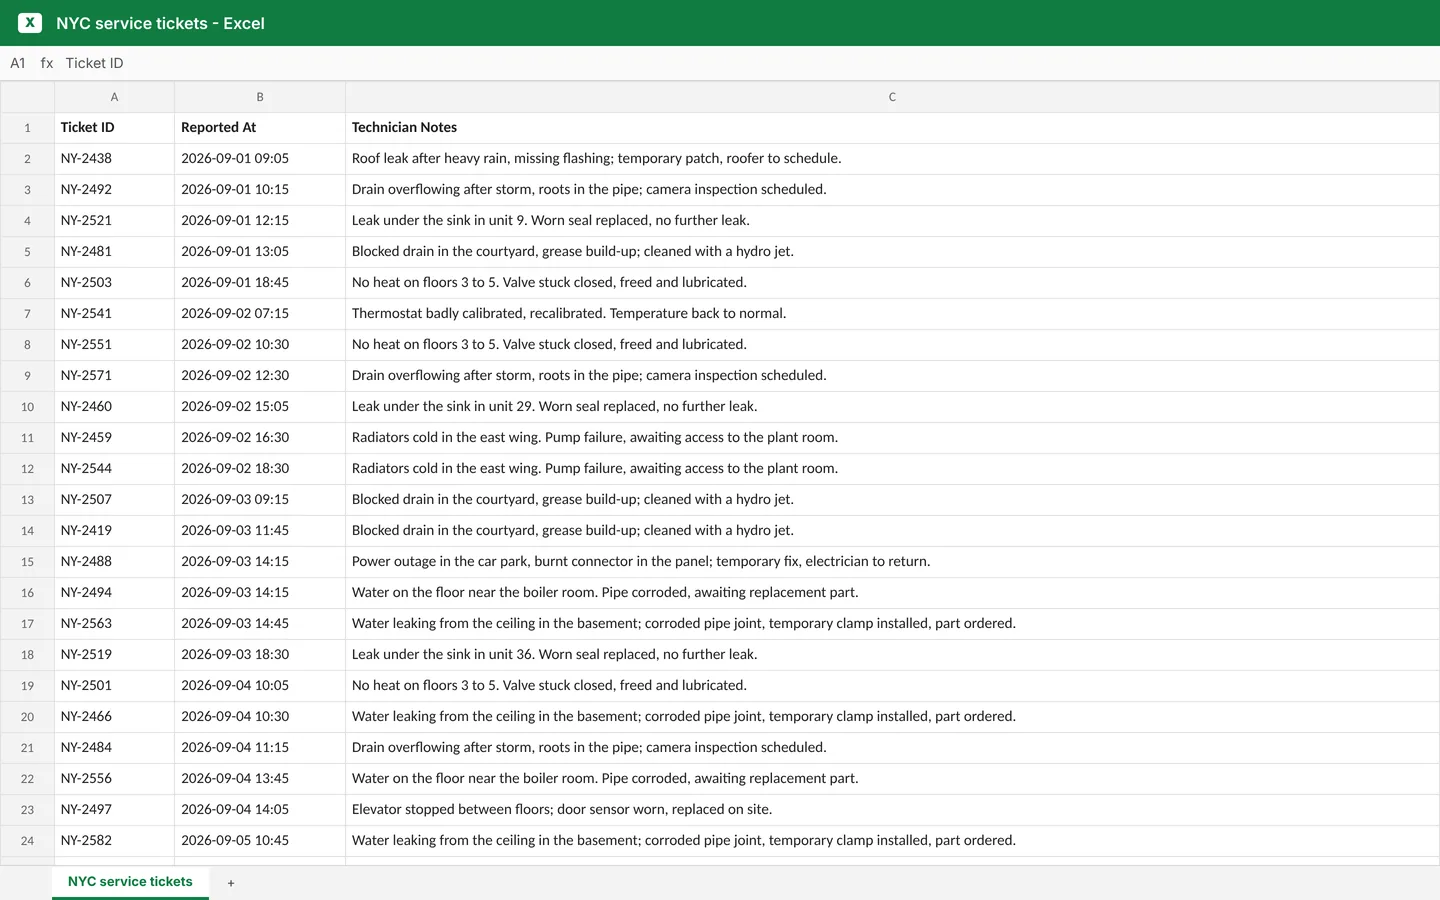
Task: Click the date 2026-09-02 07:15
Action: pyautogui.click(x=260, y=314)
